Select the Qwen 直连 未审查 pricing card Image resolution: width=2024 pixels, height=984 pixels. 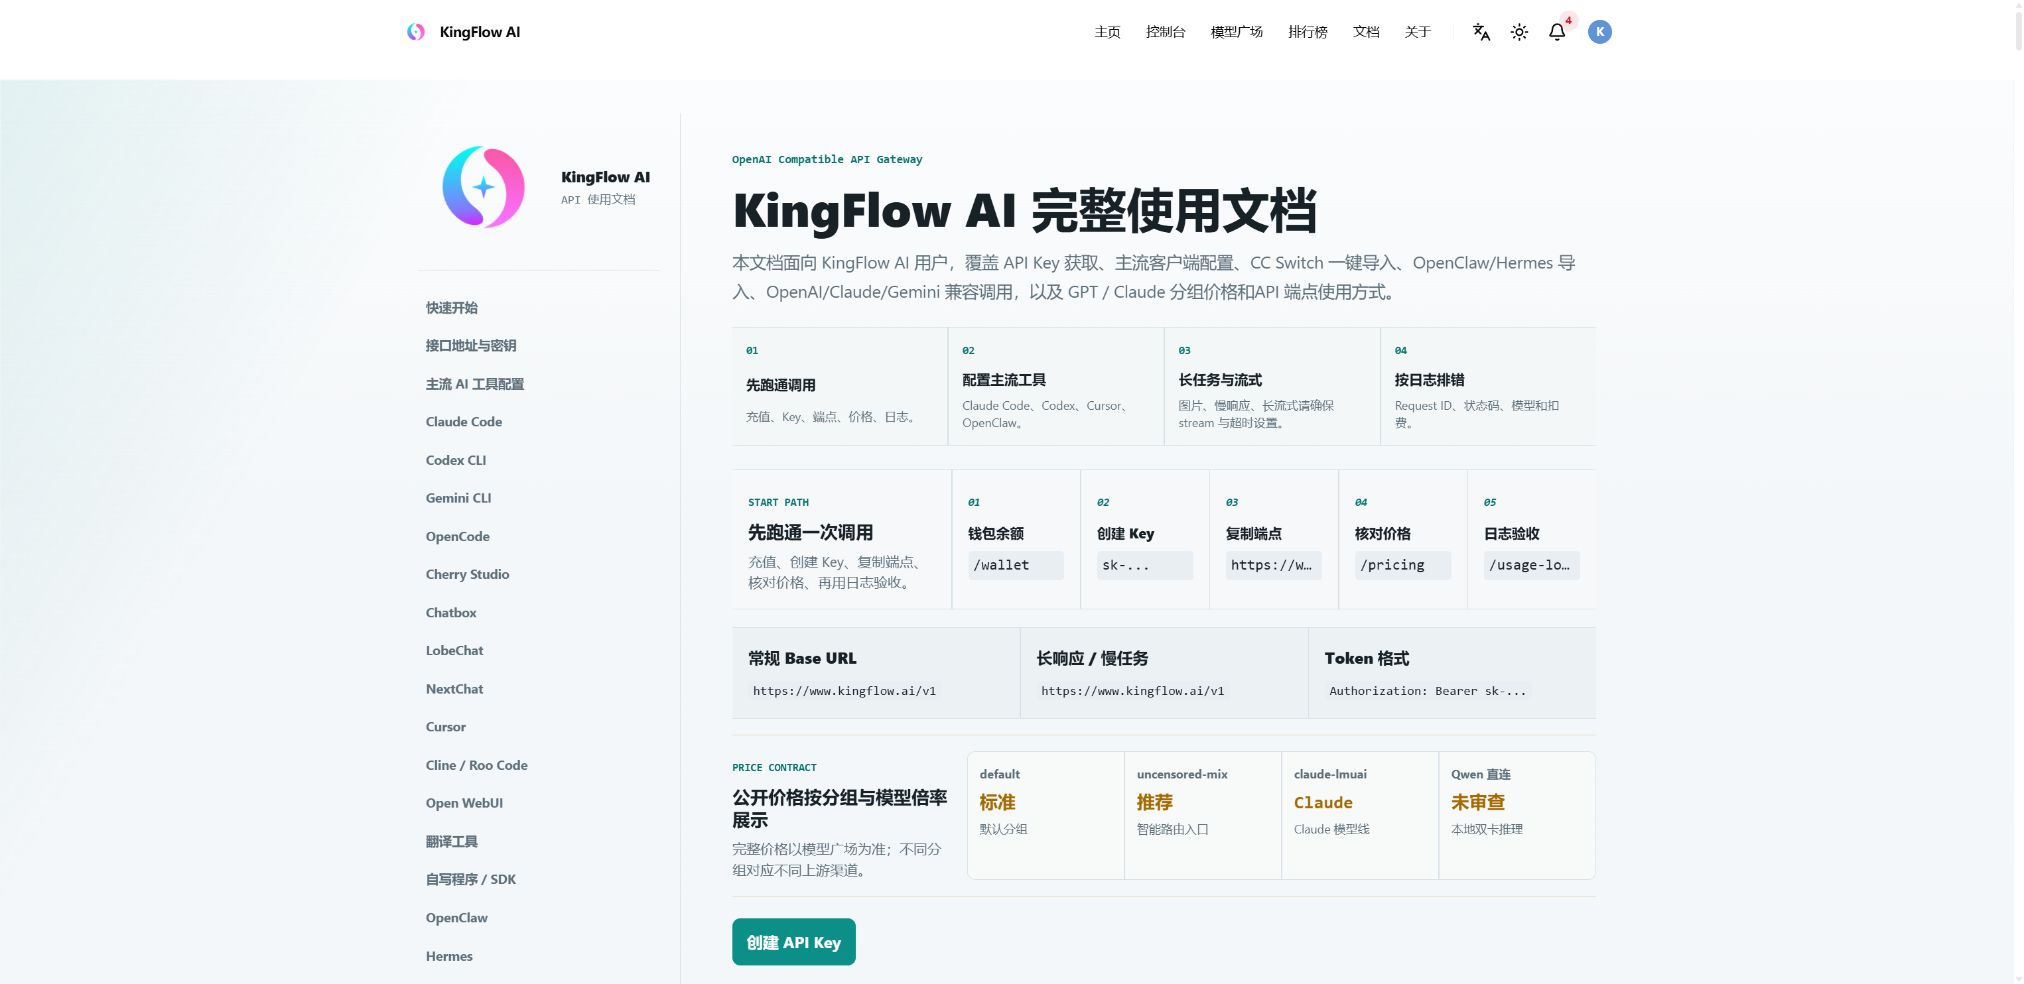[x=1517, y=815]
